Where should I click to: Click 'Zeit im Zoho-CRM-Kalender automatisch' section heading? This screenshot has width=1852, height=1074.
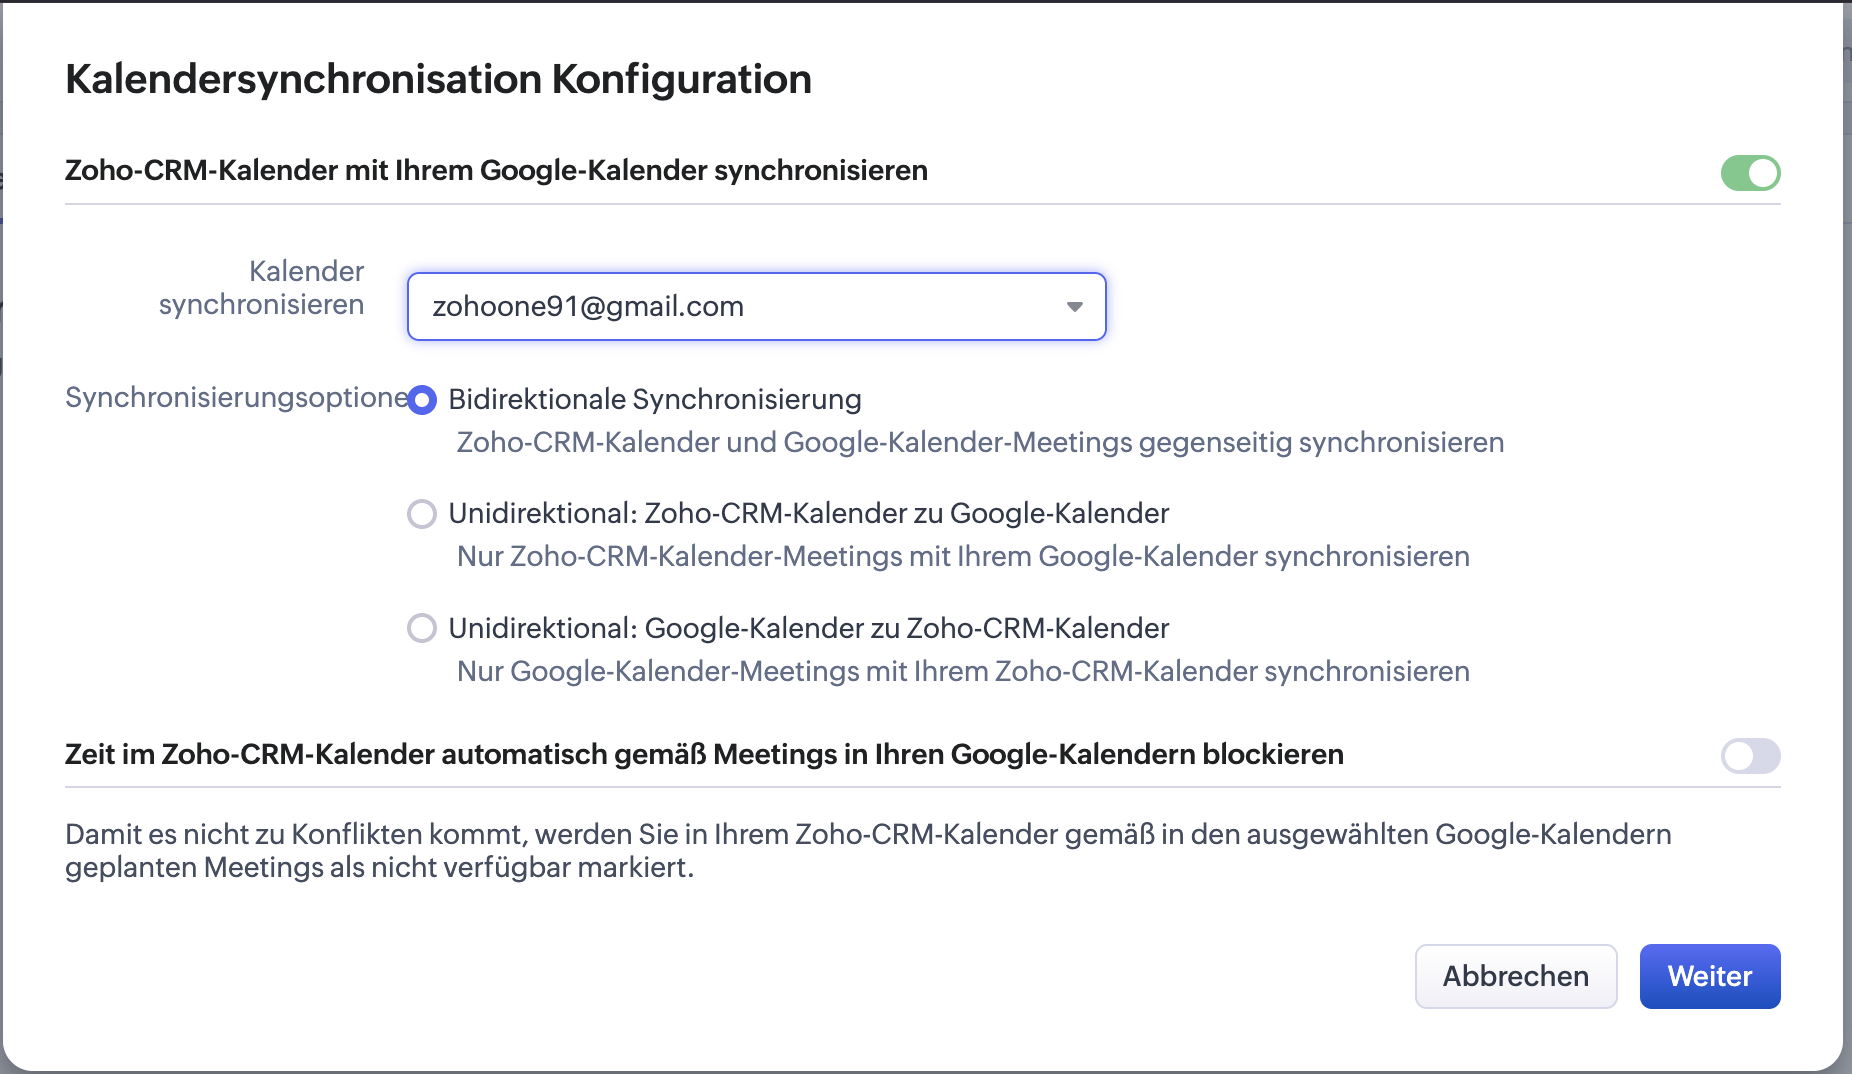pyautogui.click(x=704, y=754)
